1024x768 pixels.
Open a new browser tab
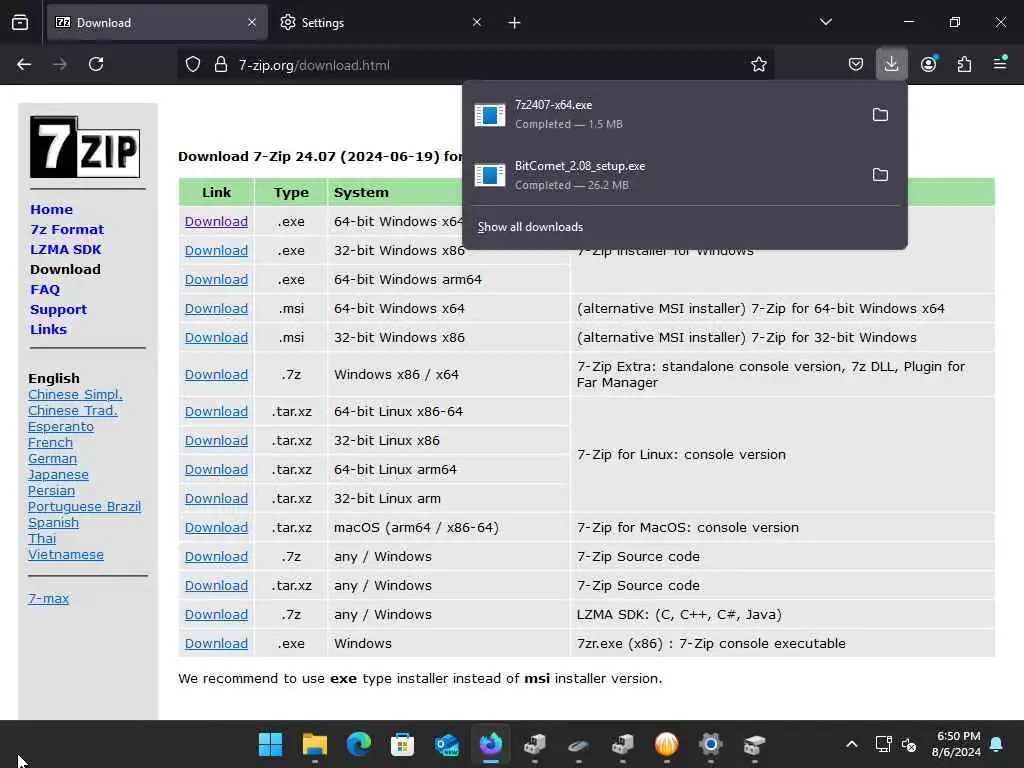(x=515, y=23)
